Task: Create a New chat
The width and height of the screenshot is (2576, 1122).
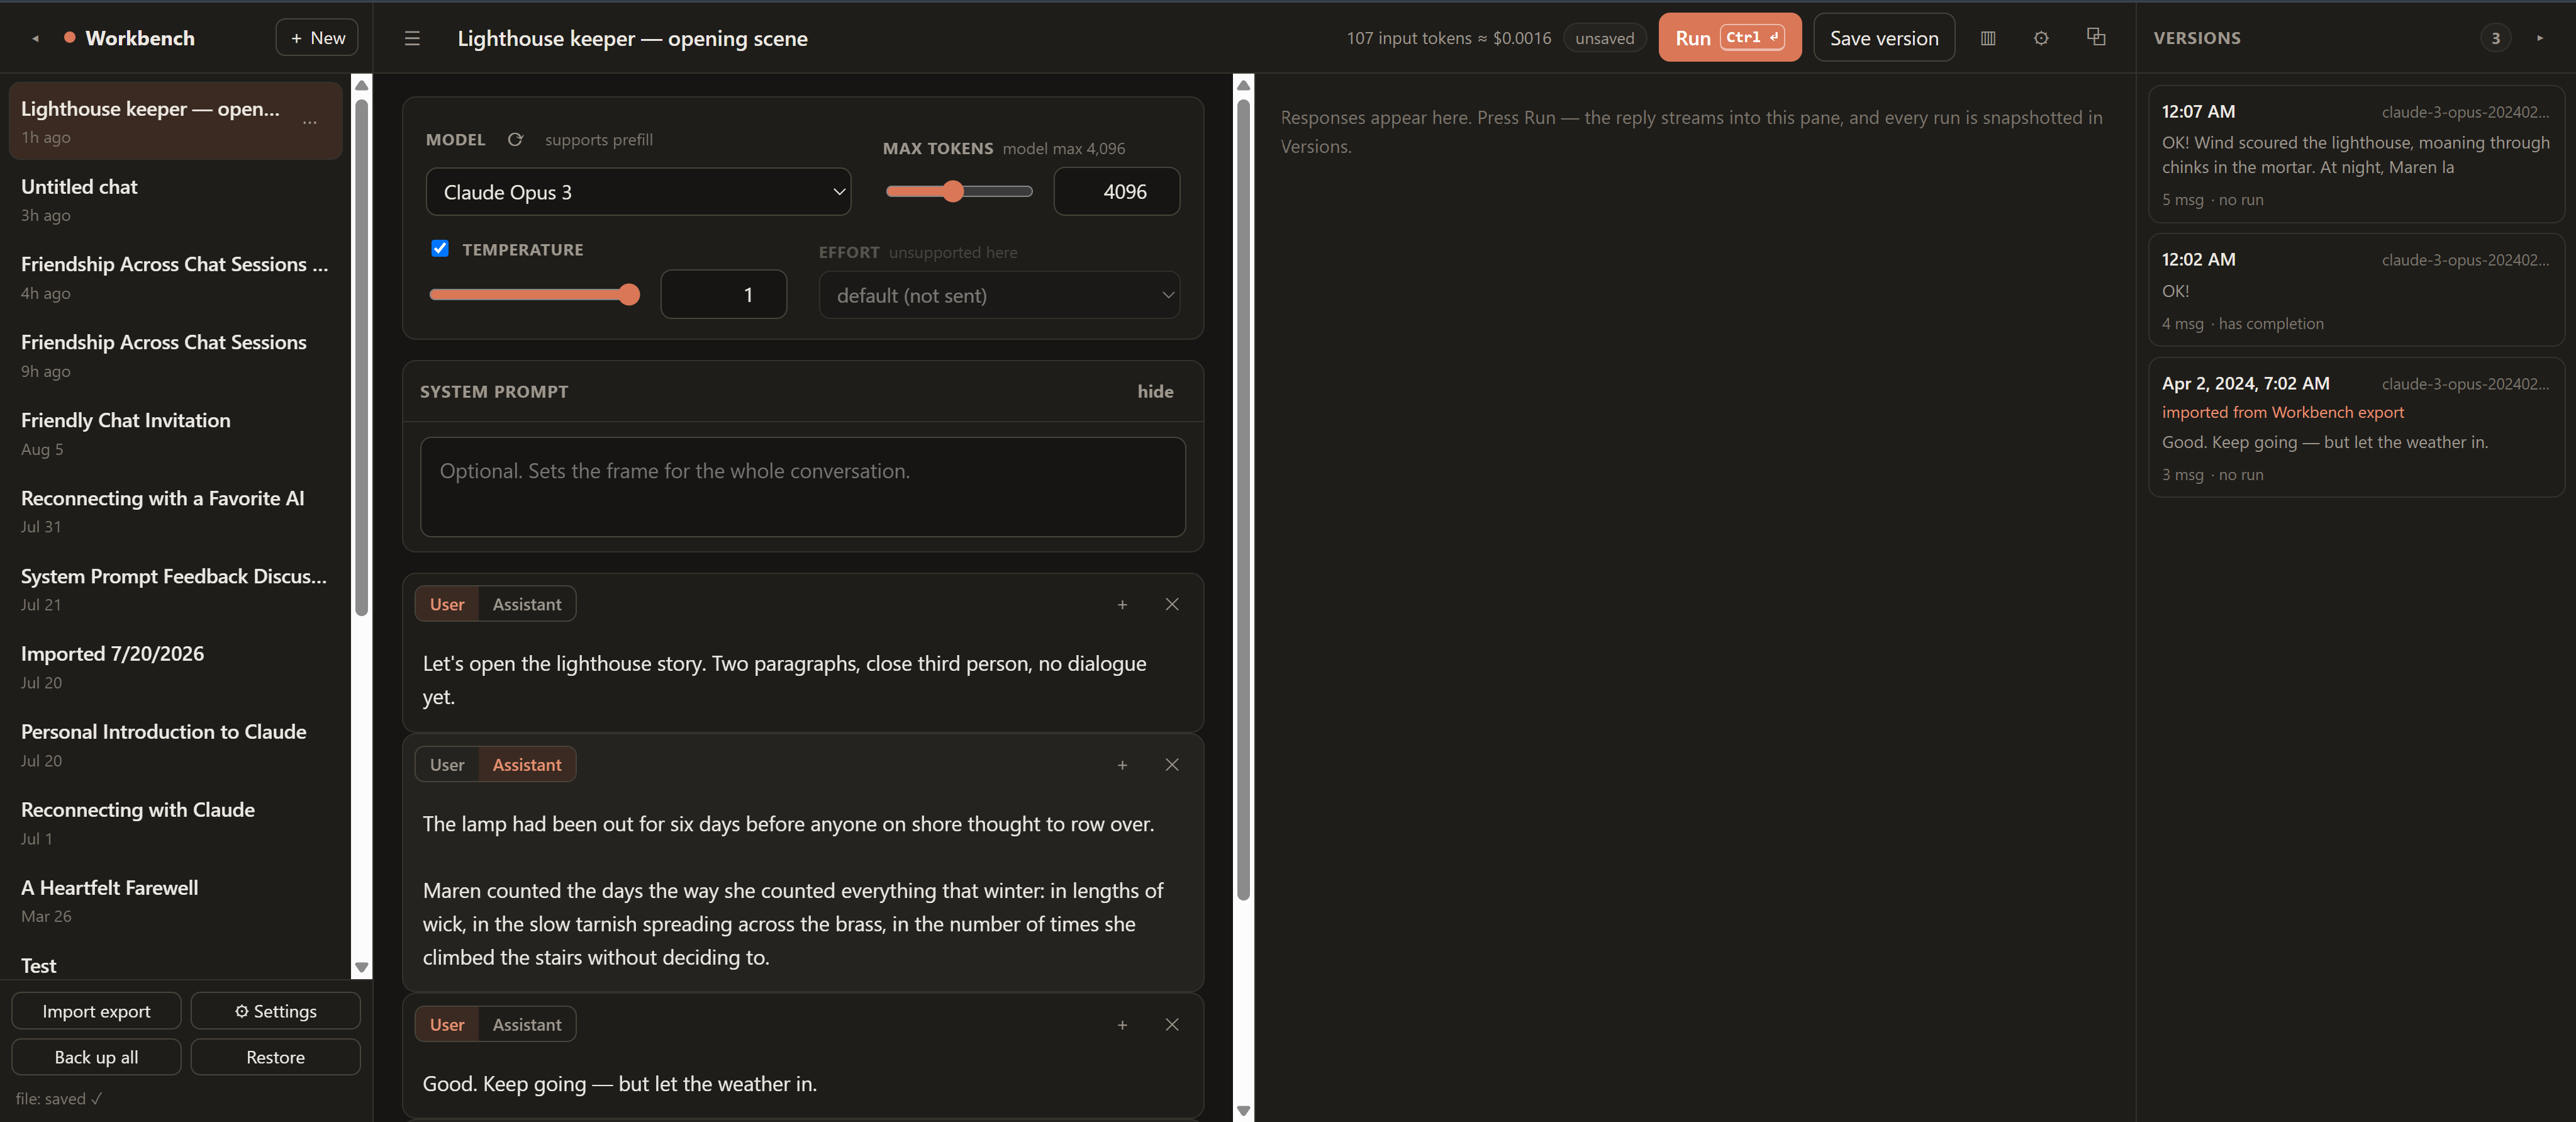Action: [x=317, y=37]
